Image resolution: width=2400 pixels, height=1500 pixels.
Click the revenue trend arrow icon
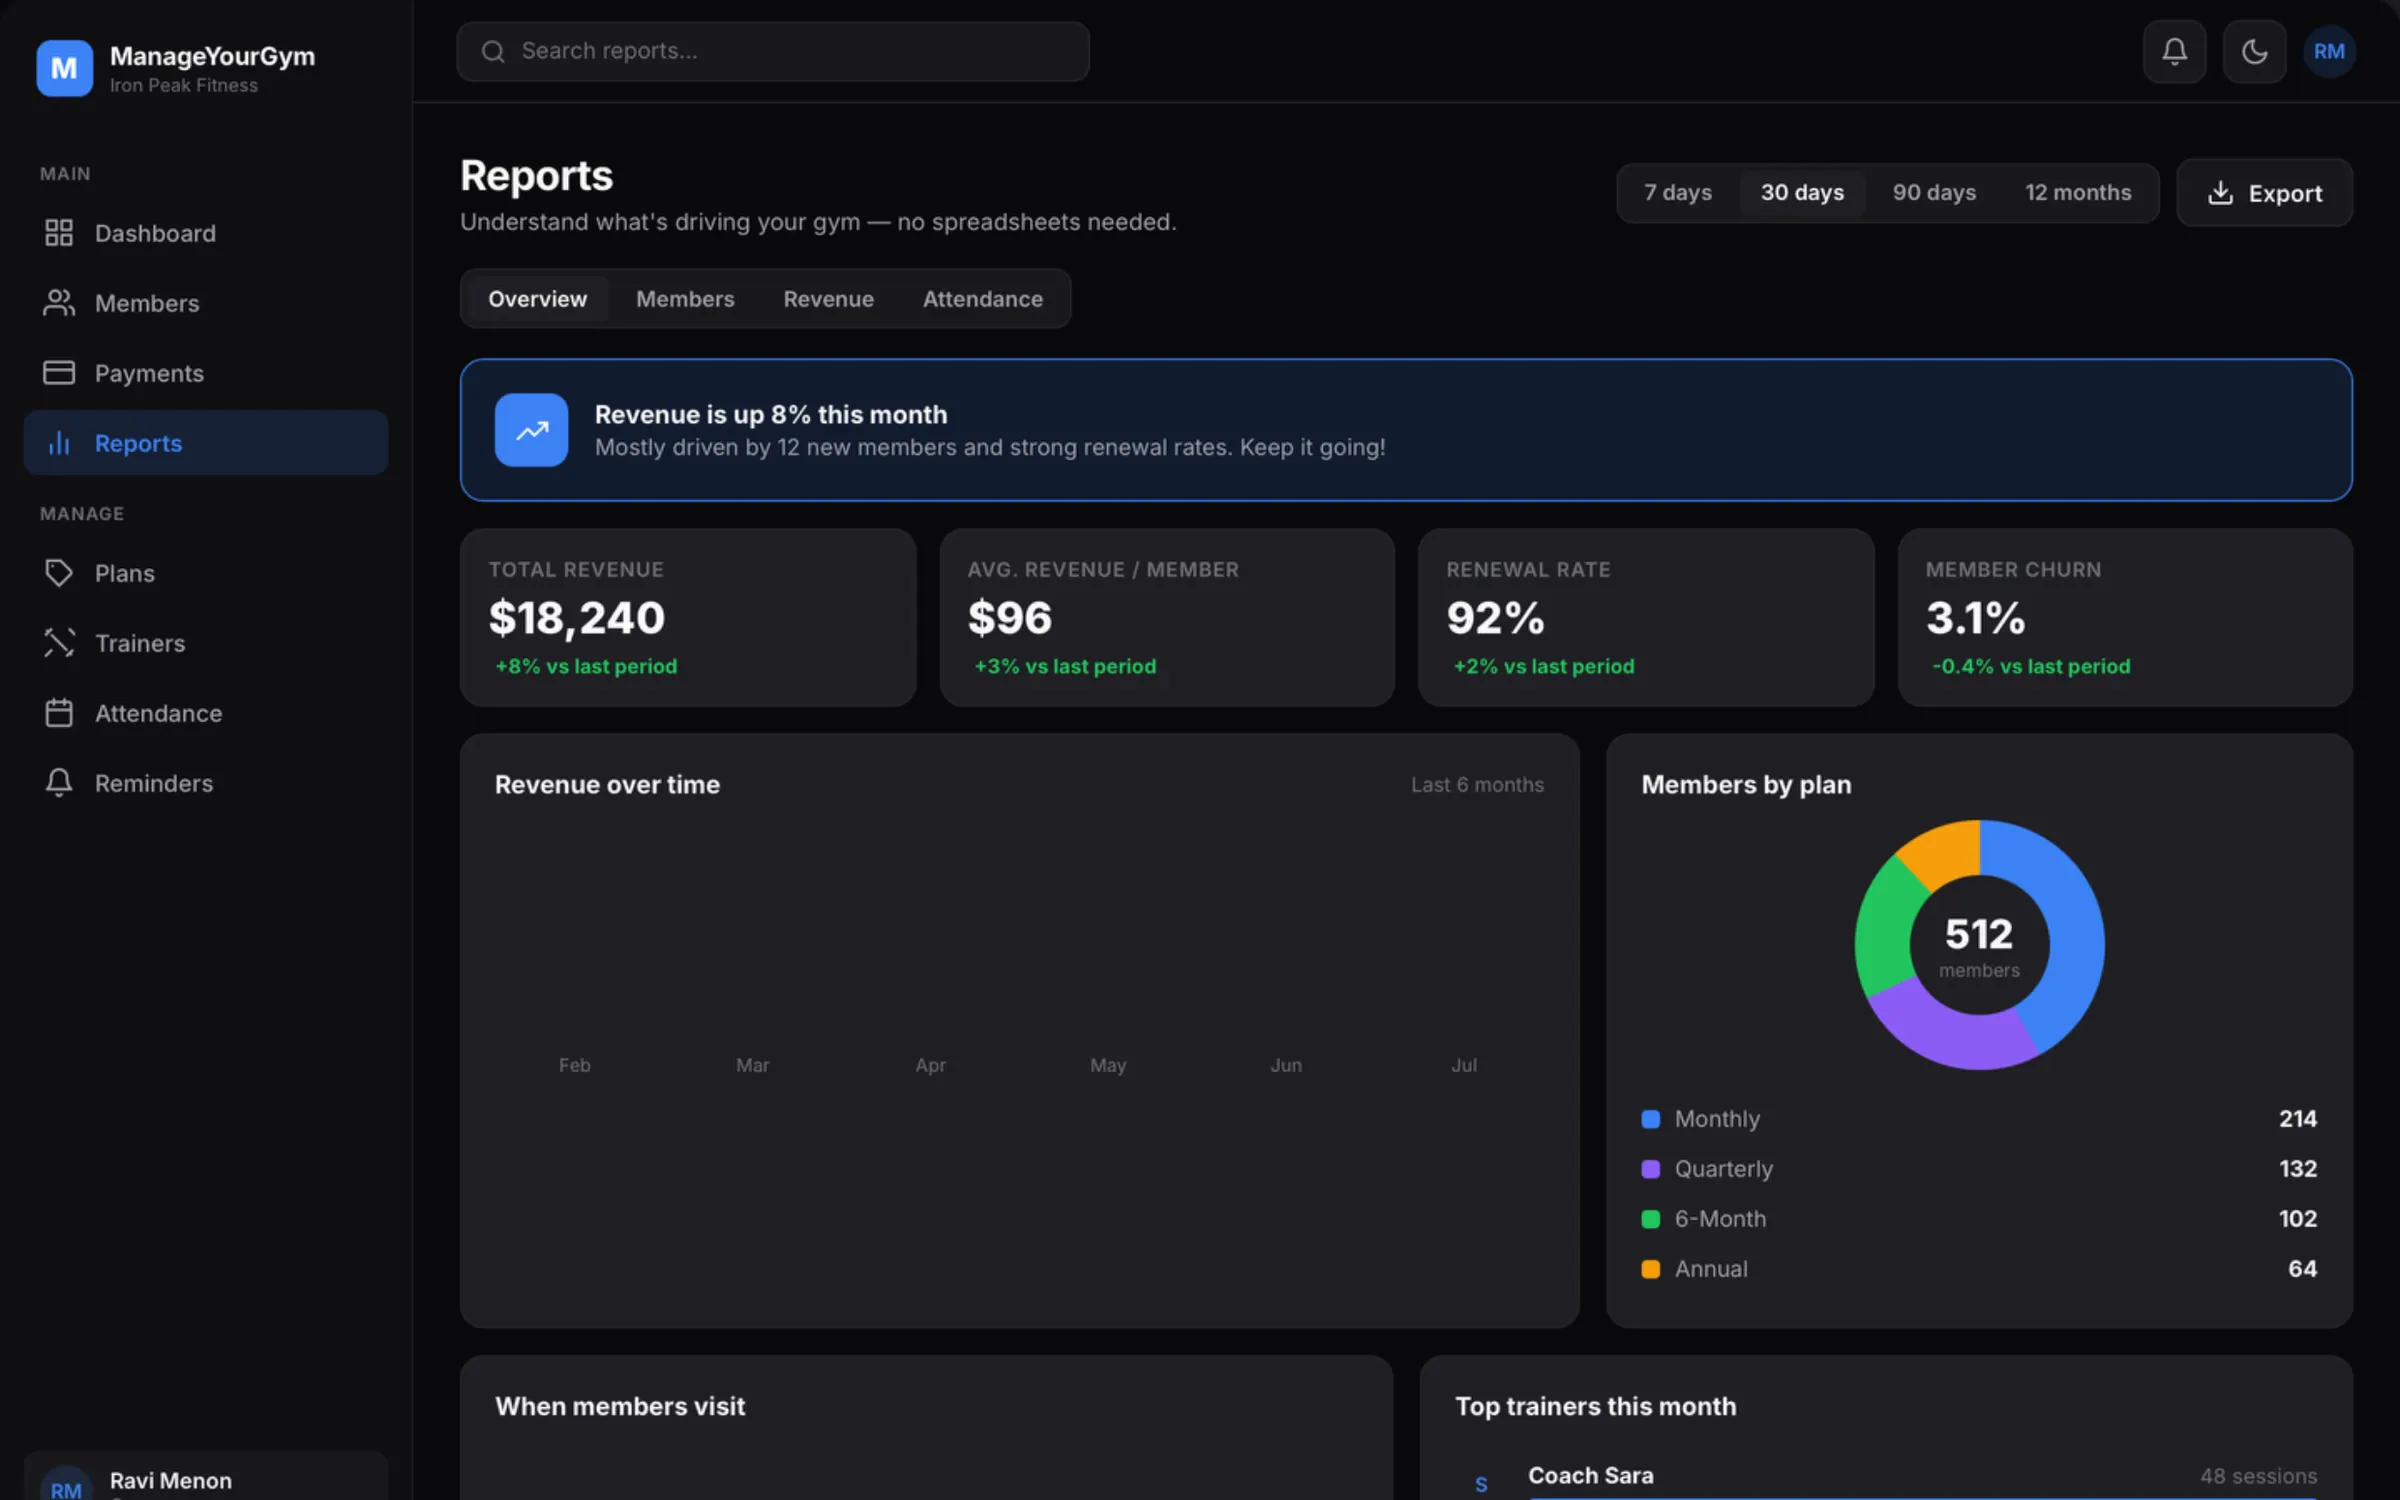(x=531, y=430)
